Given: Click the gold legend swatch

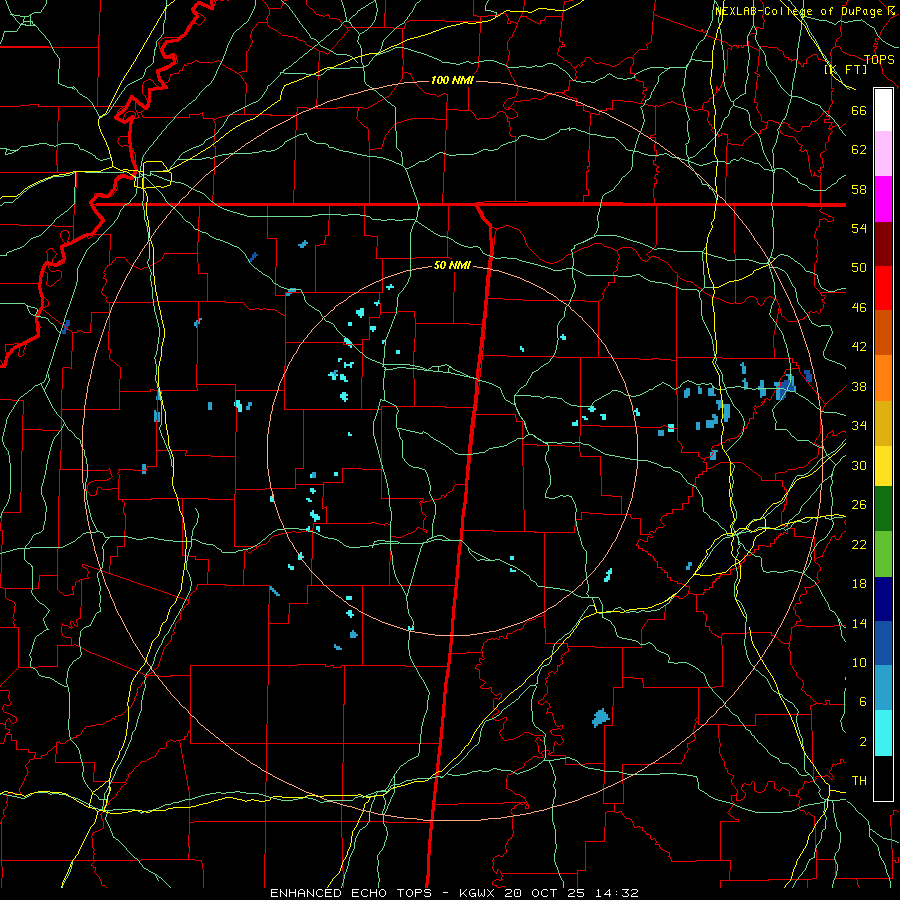Looking at the screenshot, I should tap(883, 423).
